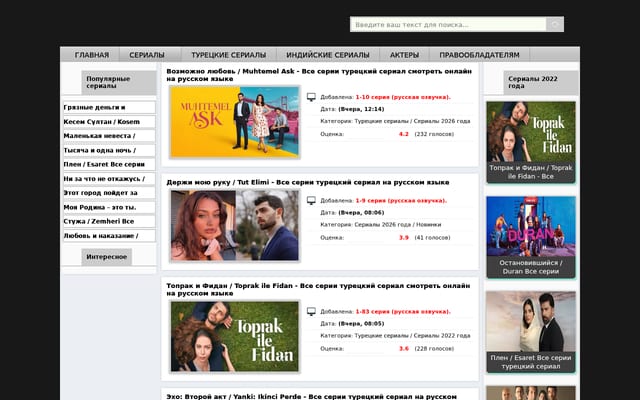This screenshot has width=640, height=400.
Task: Go to ТУРЕЦКИЕ СЕРИАЛЫ section
Action: point(229,55)
